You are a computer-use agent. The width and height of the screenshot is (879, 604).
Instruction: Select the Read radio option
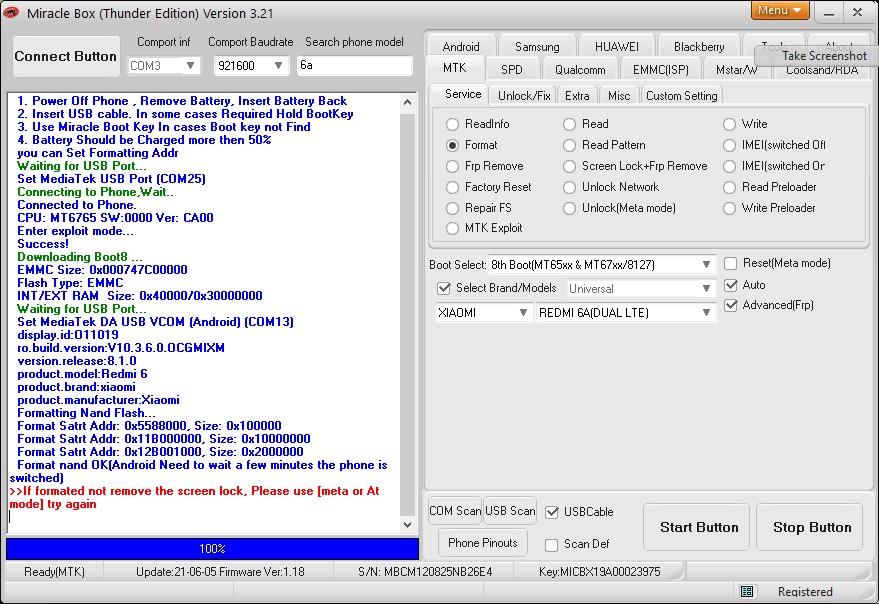(570, 124)
